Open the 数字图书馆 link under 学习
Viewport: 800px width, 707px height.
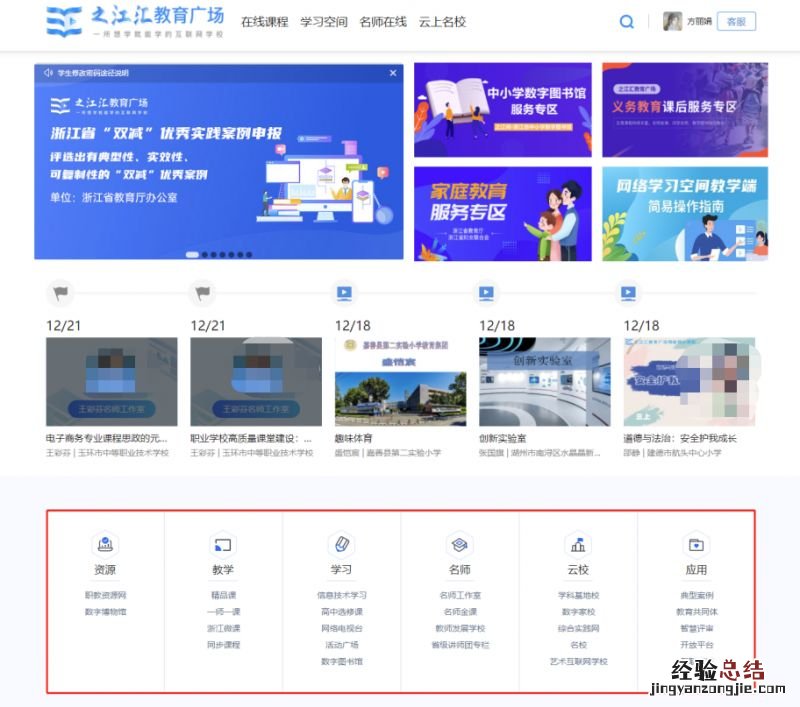[x=342, y=661]
